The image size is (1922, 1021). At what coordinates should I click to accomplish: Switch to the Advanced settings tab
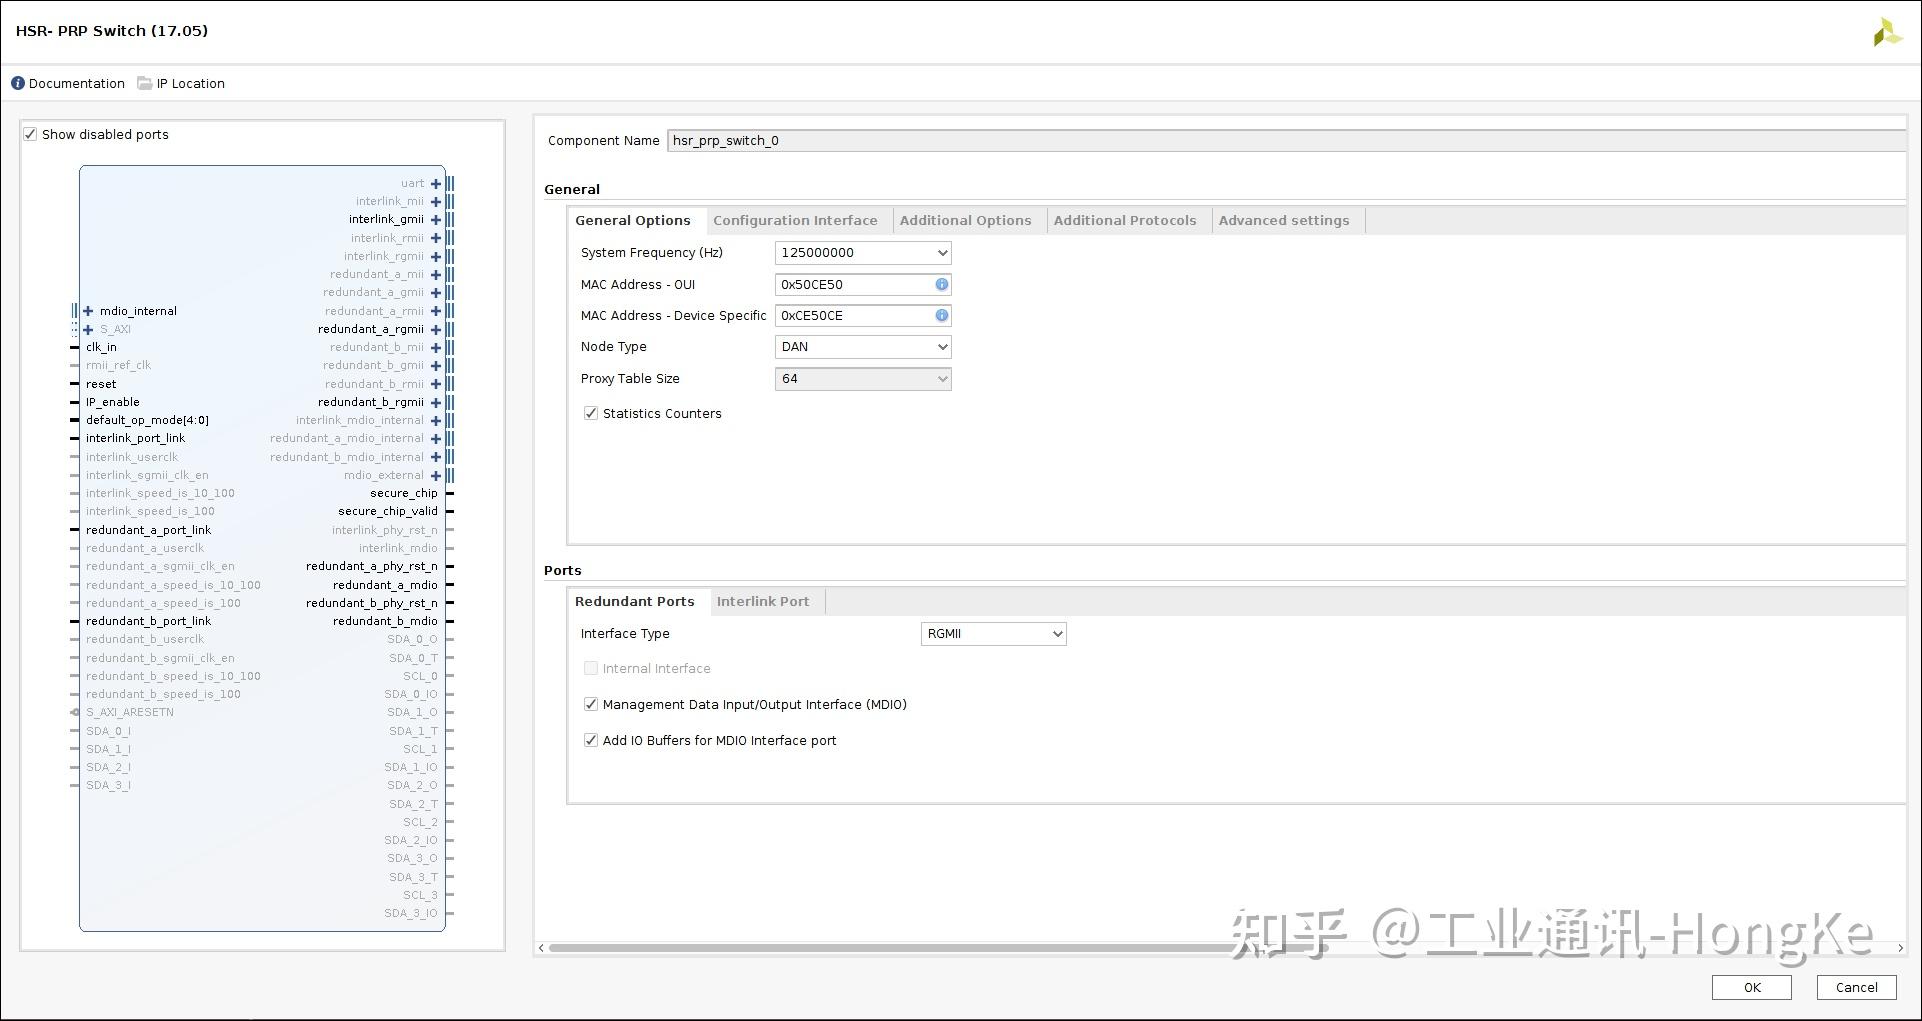click(x=1285, y=220)
